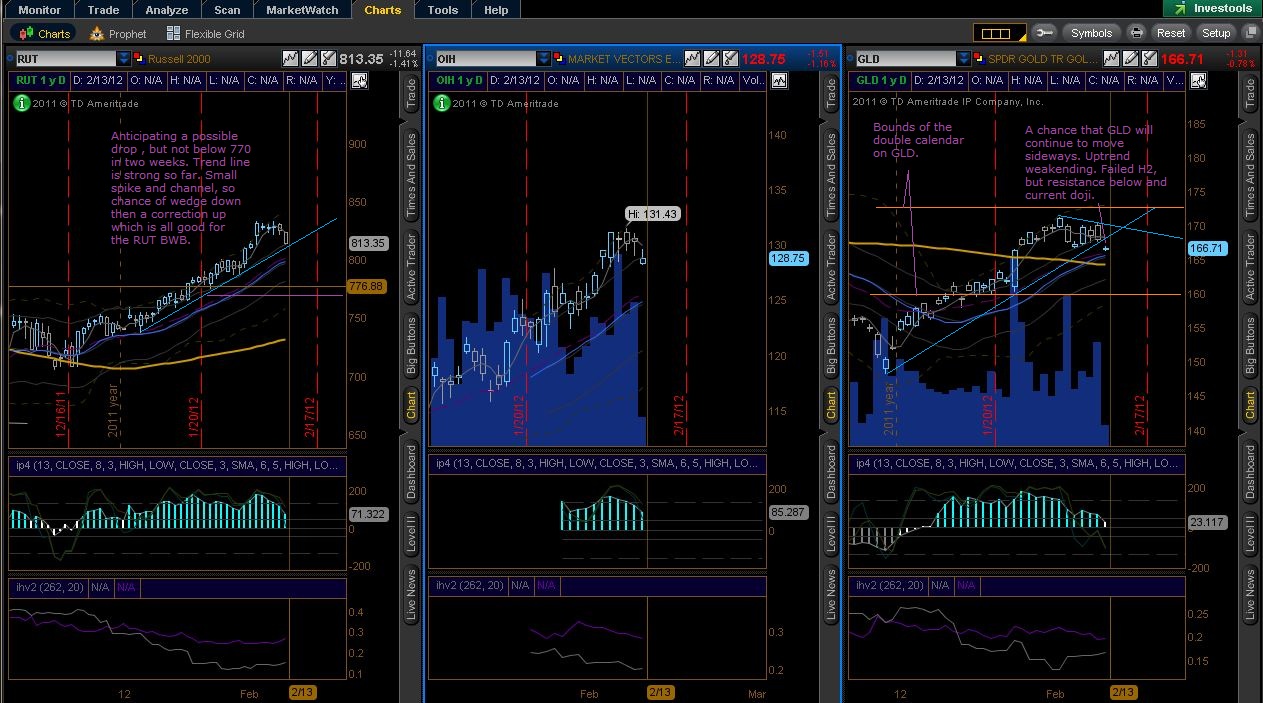This screenshot has height=703, width=1263.
Task: Open chart style settings for the OIH chart
Action: pos(693,59)
